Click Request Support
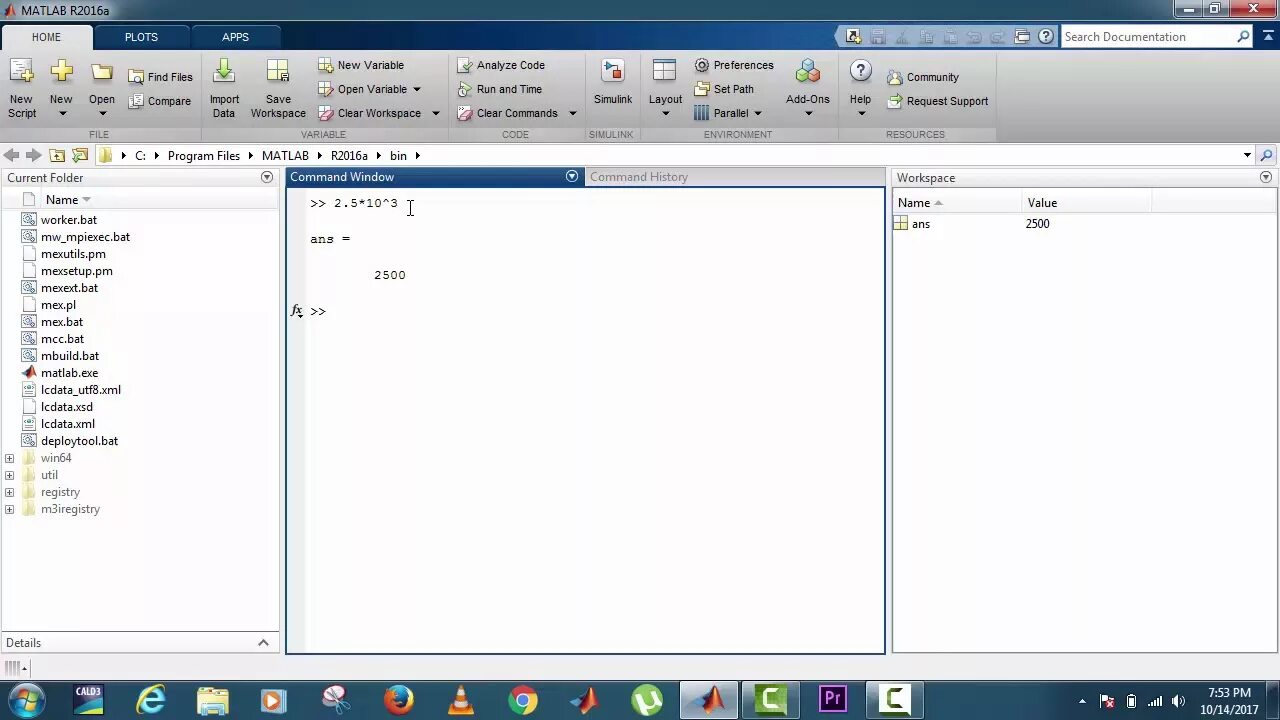Image resolution: width=1280 pixels, height=720 pixels. coord(937,101)
